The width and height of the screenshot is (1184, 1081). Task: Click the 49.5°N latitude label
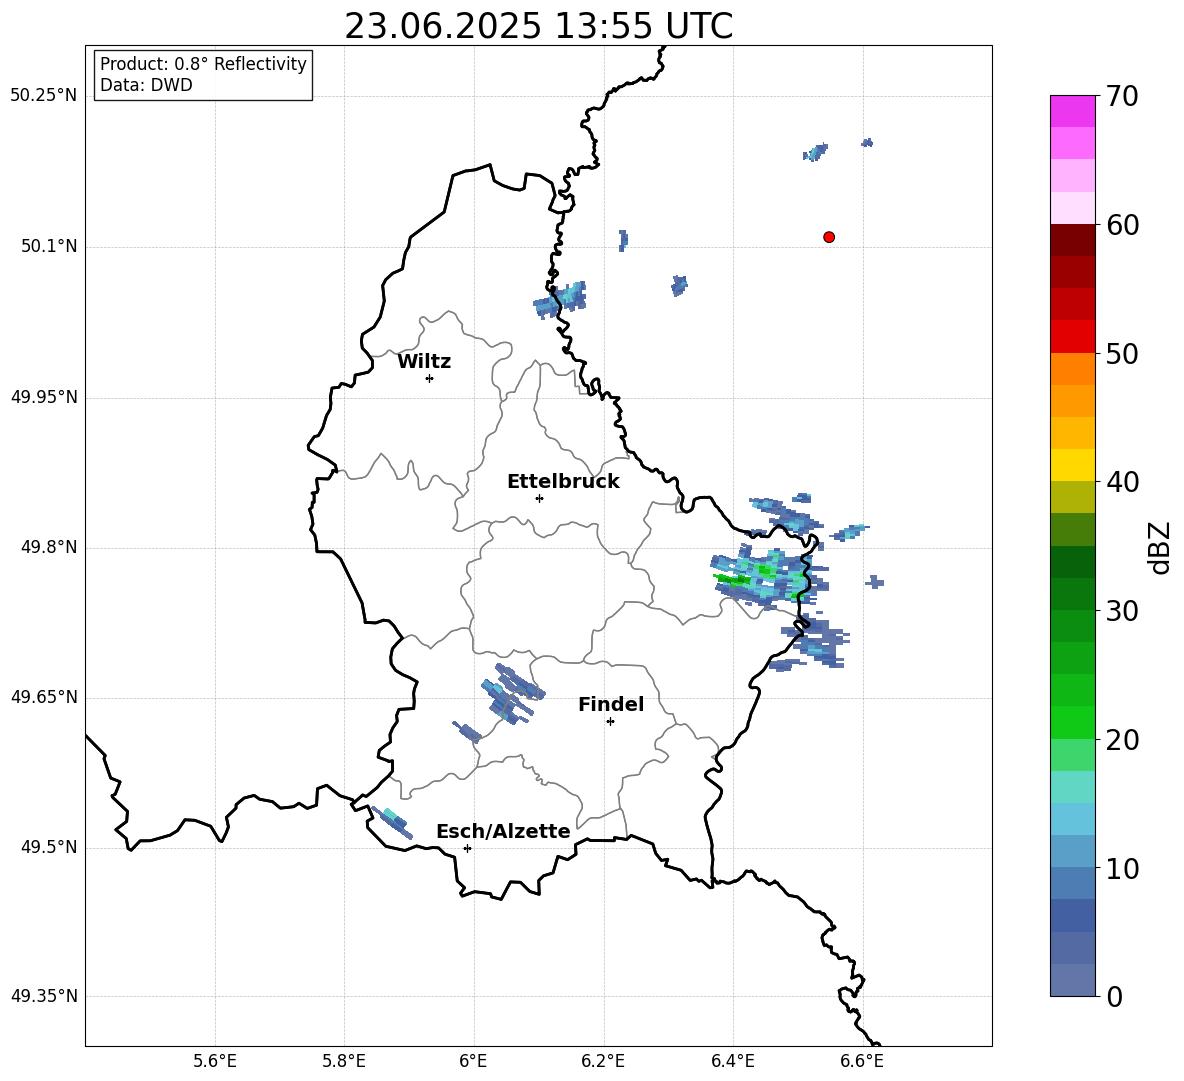49,847
